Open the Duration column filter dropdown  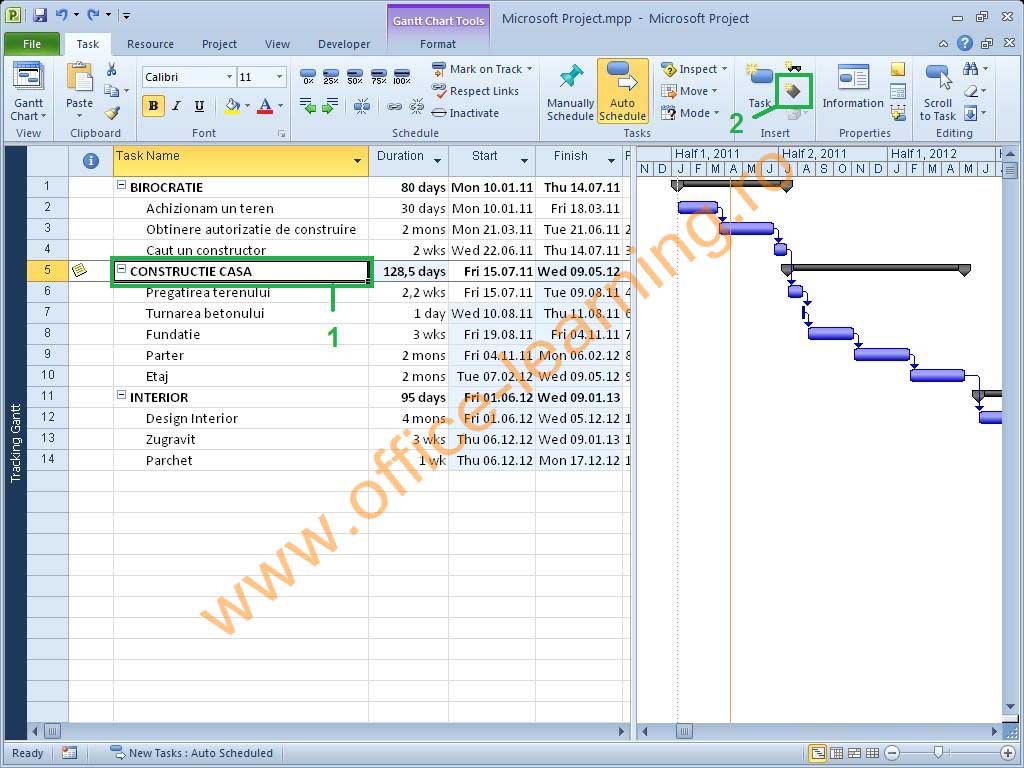tap(437, 161)
